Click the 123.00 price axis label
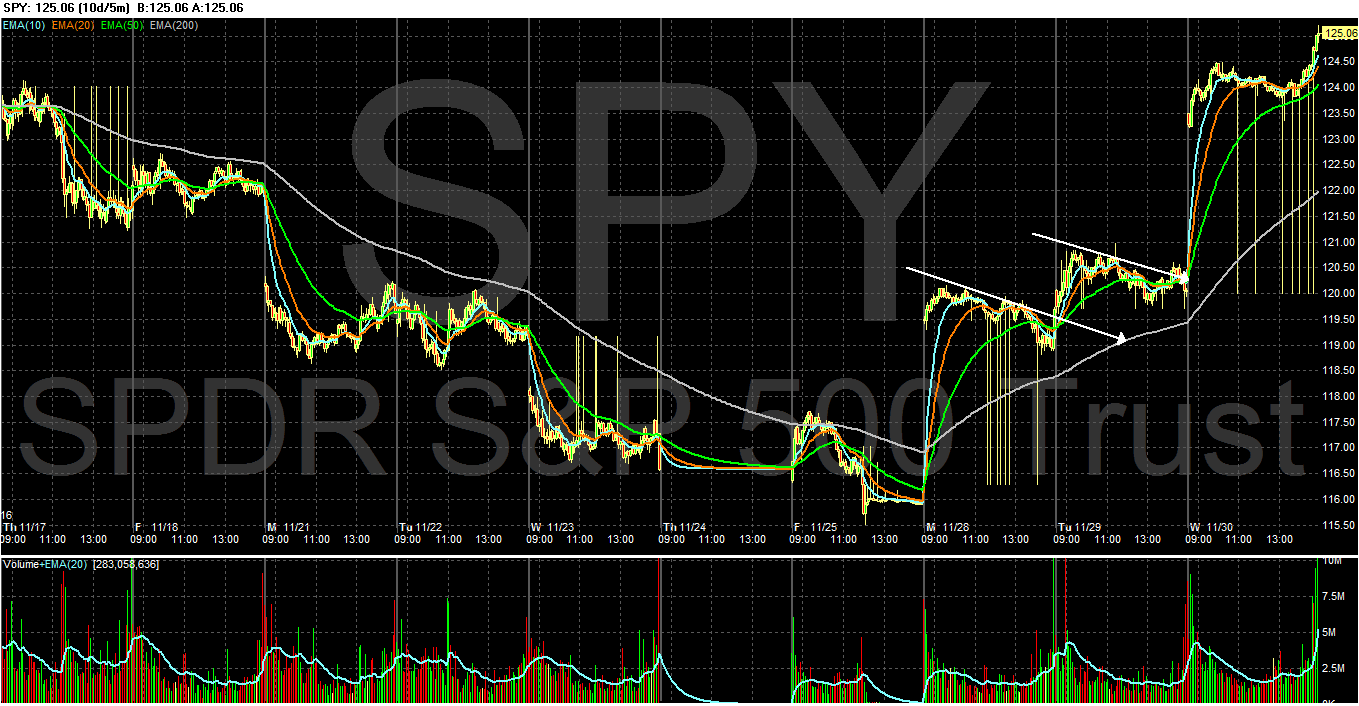 [1340, 138]
